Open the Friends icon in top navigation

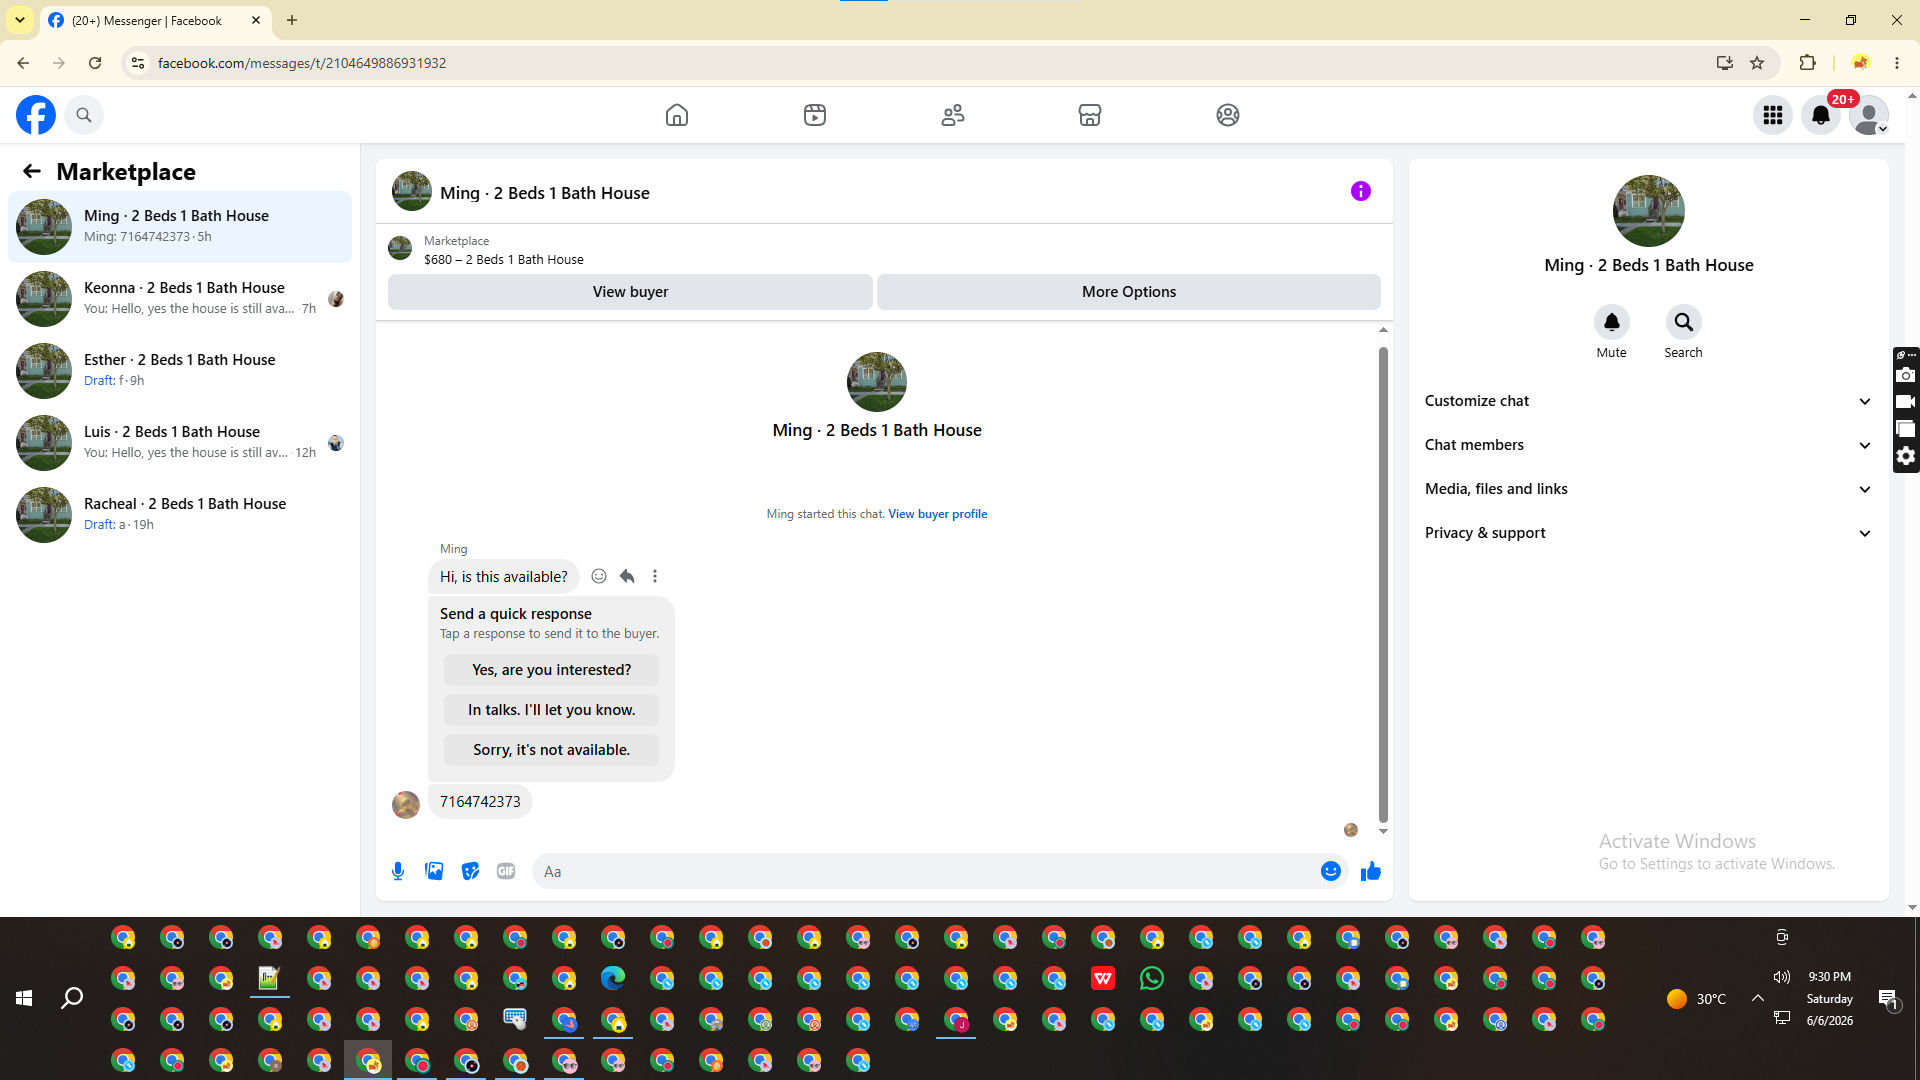point(953,115)
